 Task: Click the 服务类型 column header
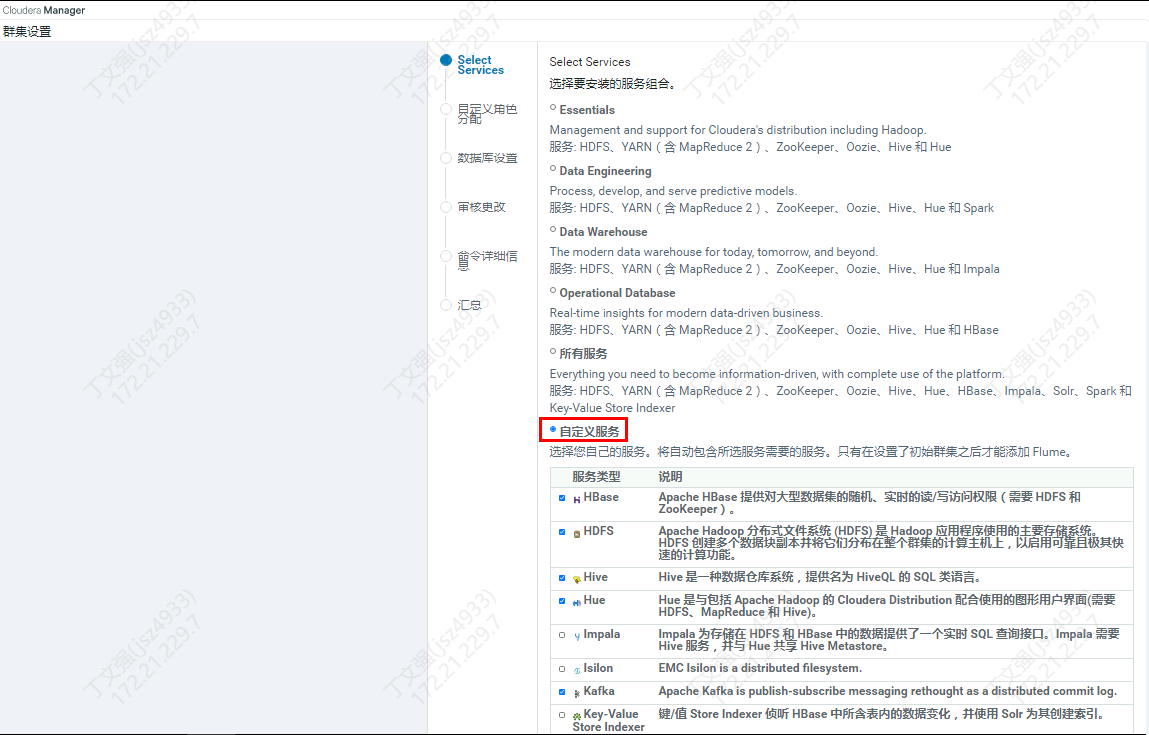tap(596, 476)
